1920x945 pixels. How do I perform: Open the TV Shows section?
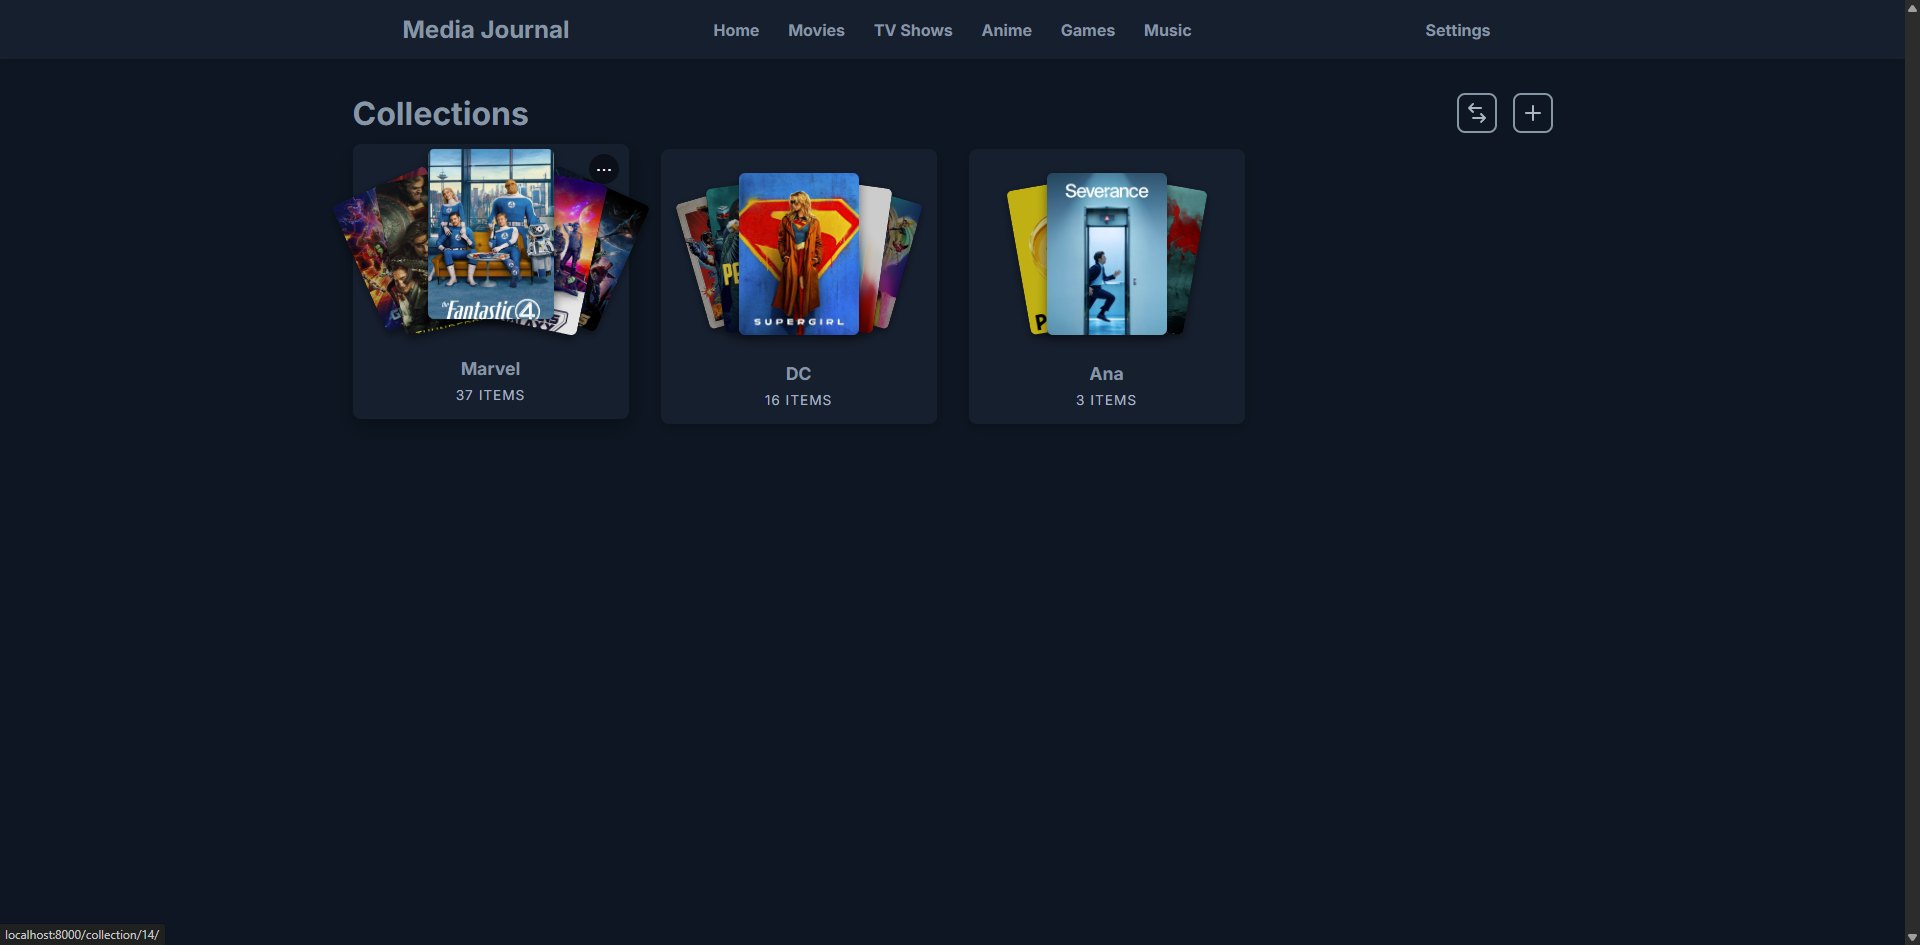point(913,30)
